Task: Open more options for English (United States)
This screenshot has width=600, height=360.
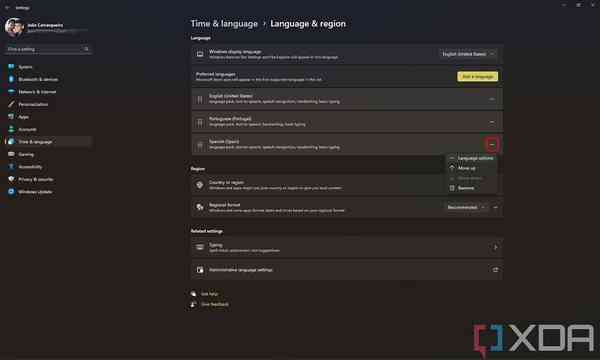Action: coord(492,99)
